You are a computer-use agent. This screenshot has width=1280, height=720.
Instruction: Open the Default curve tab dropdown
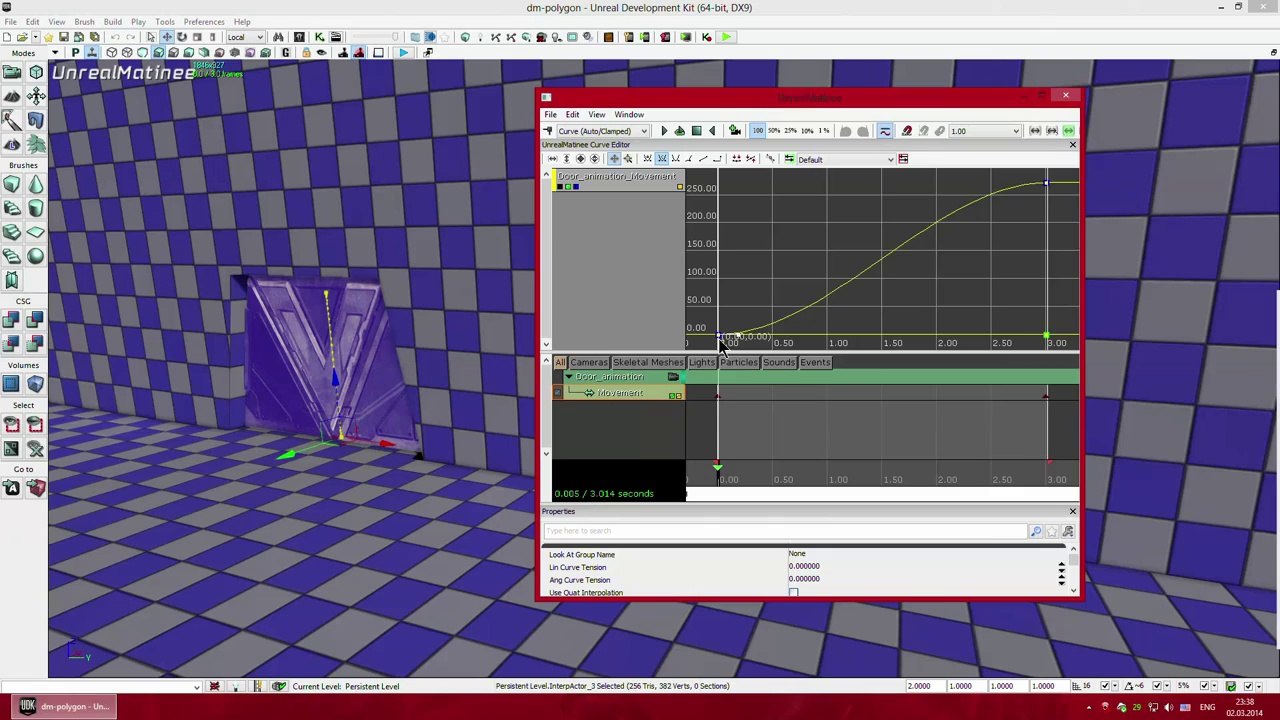tap(846, 159)
